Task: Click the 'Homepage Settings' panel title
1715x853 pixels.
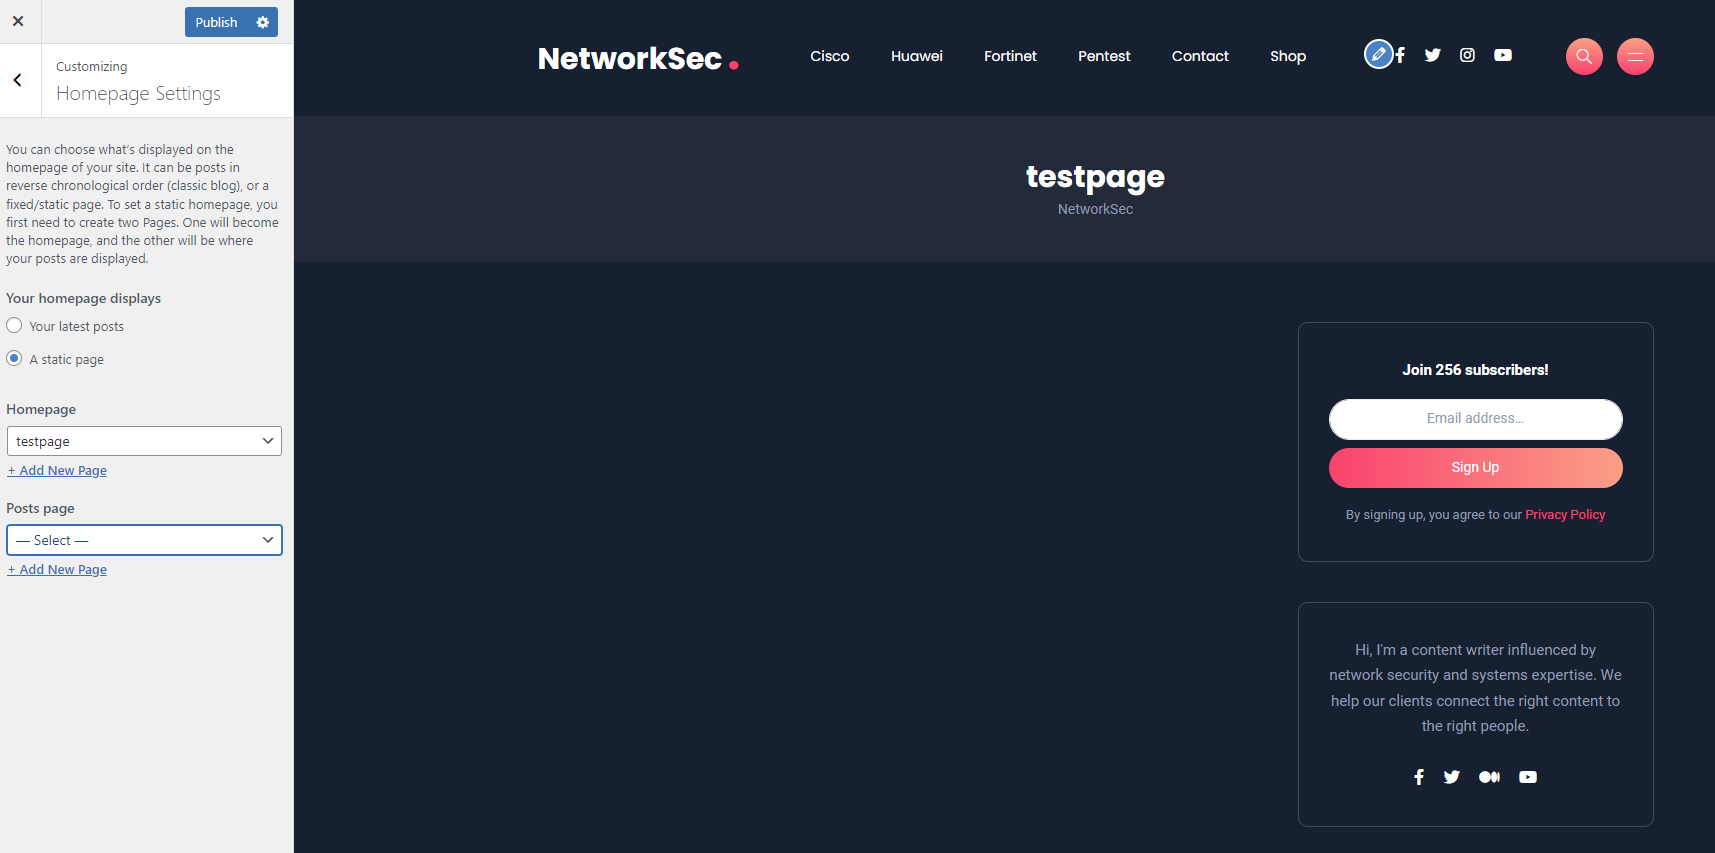Action: tap(138, 93)
